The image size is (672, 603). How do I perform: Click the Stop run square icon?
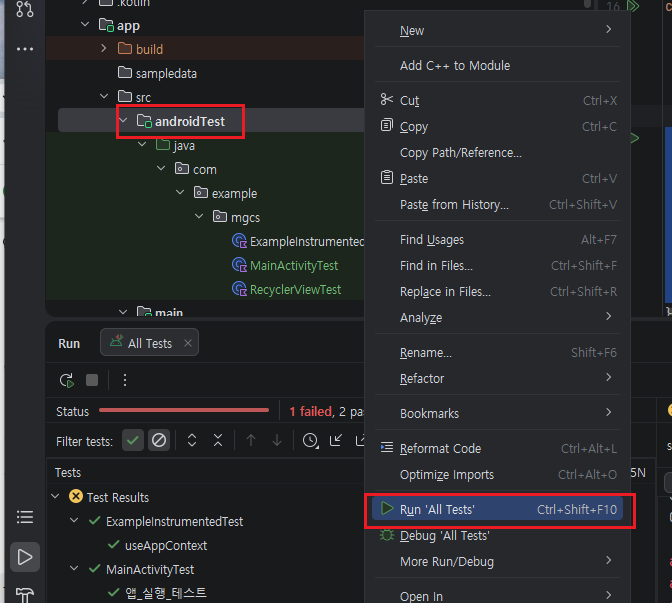click(x=92, y=380)
